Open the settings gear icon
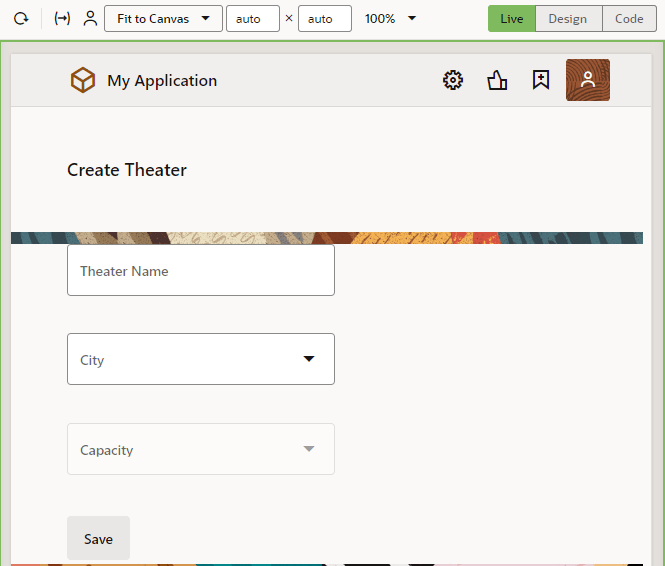 tap(453, 80)
